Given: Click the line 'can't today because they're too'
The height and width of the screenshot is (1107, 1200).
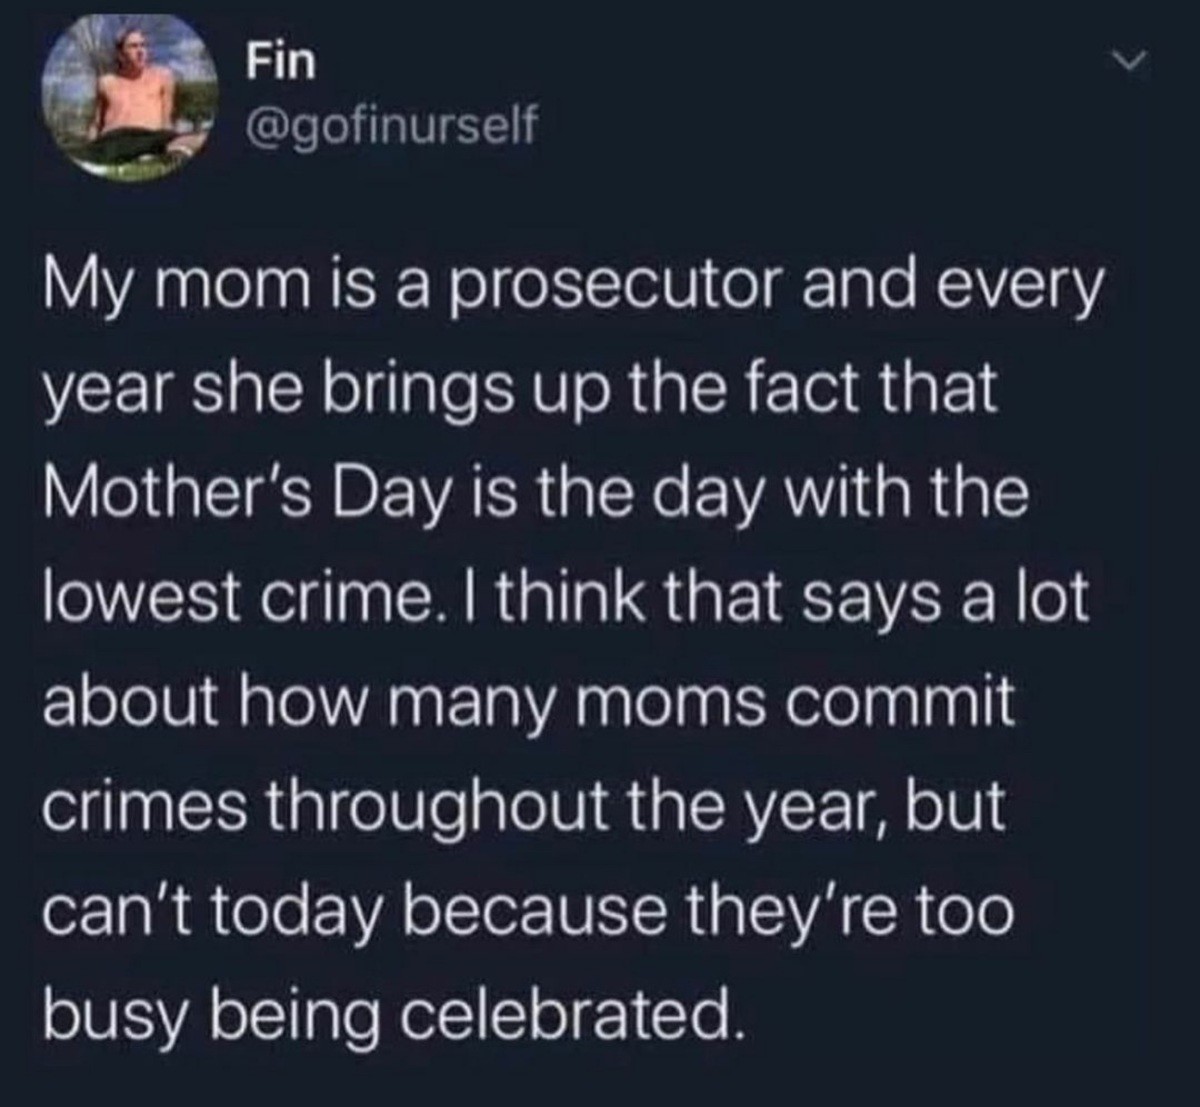Looking at the screenshot, I should click(528, 910).
